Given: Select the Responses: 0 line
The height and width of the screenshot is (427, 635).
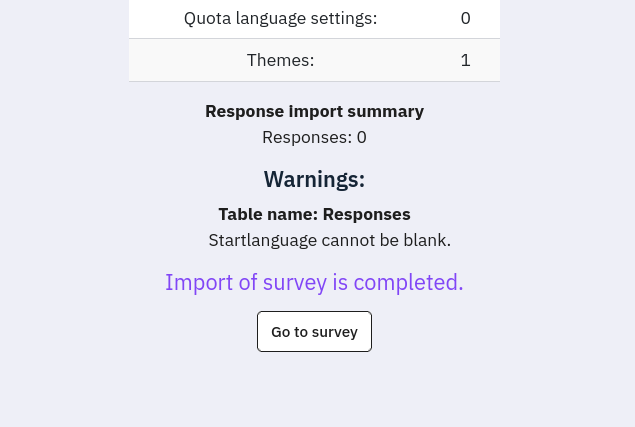Looking at the screenshot, I should pyautogui.click(x=314, y=137).
